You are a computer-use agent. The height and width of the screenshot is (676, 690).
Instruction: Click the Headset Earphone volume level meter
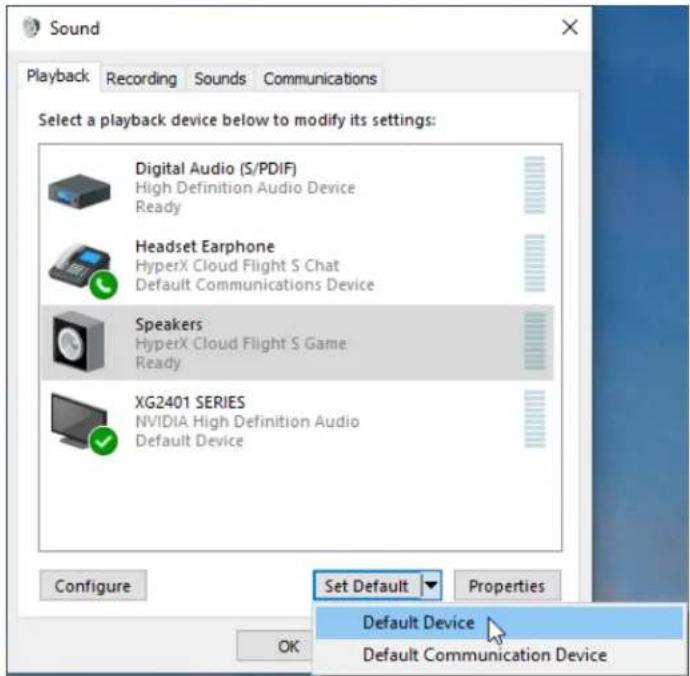[x=535, y=263]
